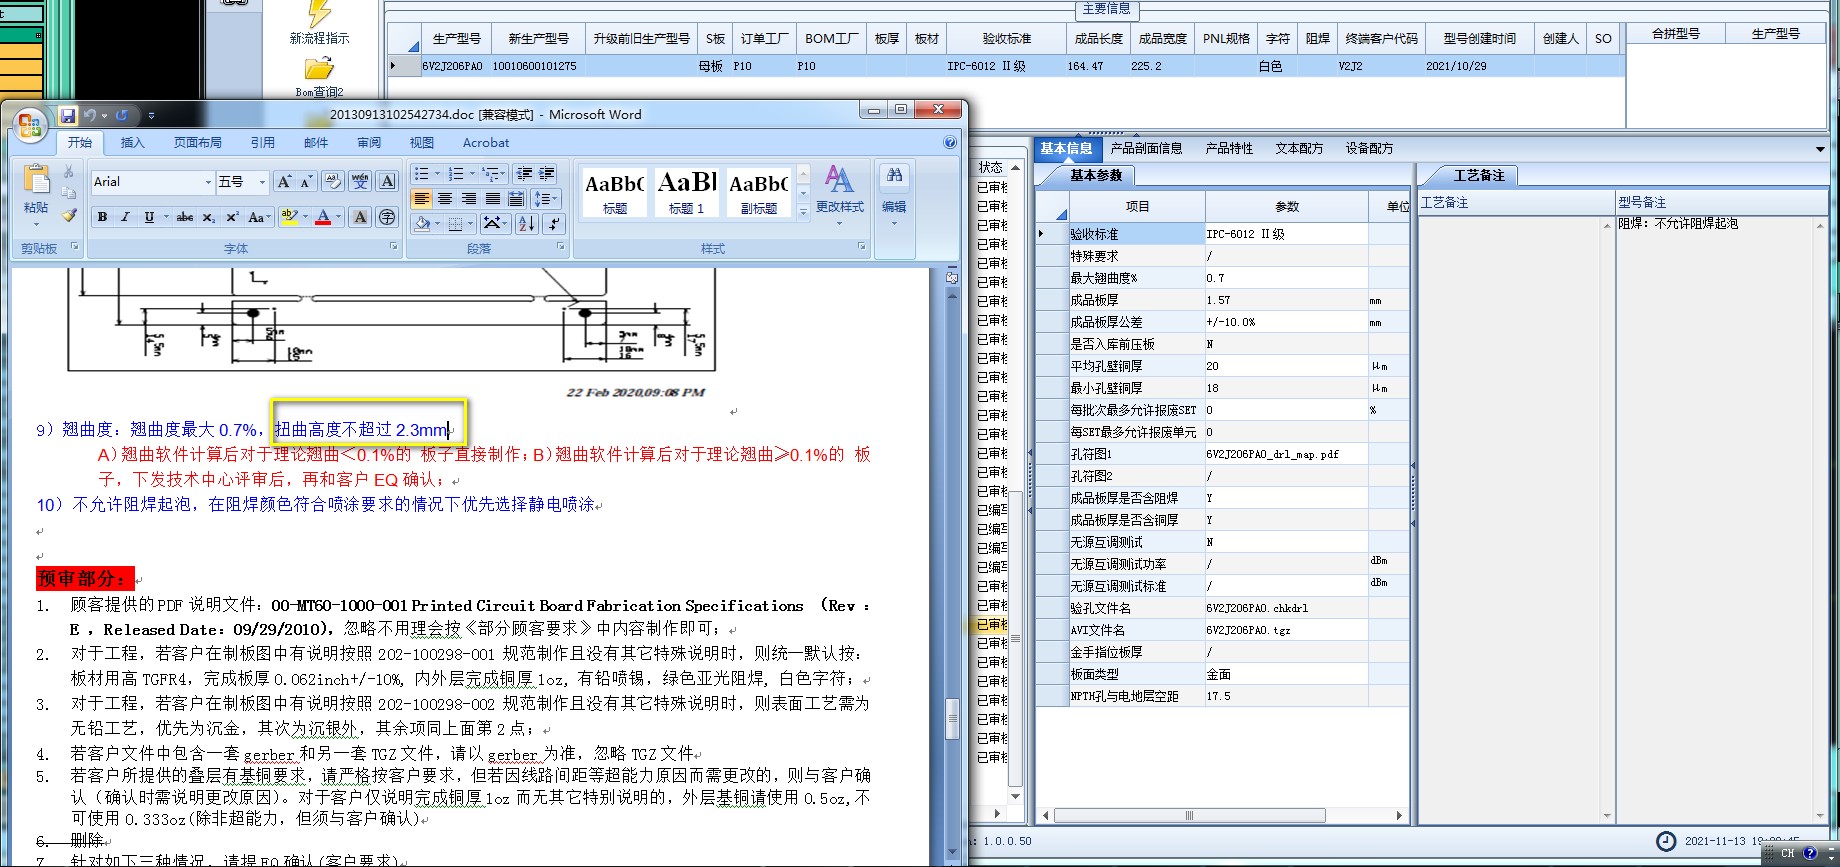Open the phonetic guide (wén) tool
Image resolution: width=1840 pixels, height=867 pixels.
[x=360, y=181]
